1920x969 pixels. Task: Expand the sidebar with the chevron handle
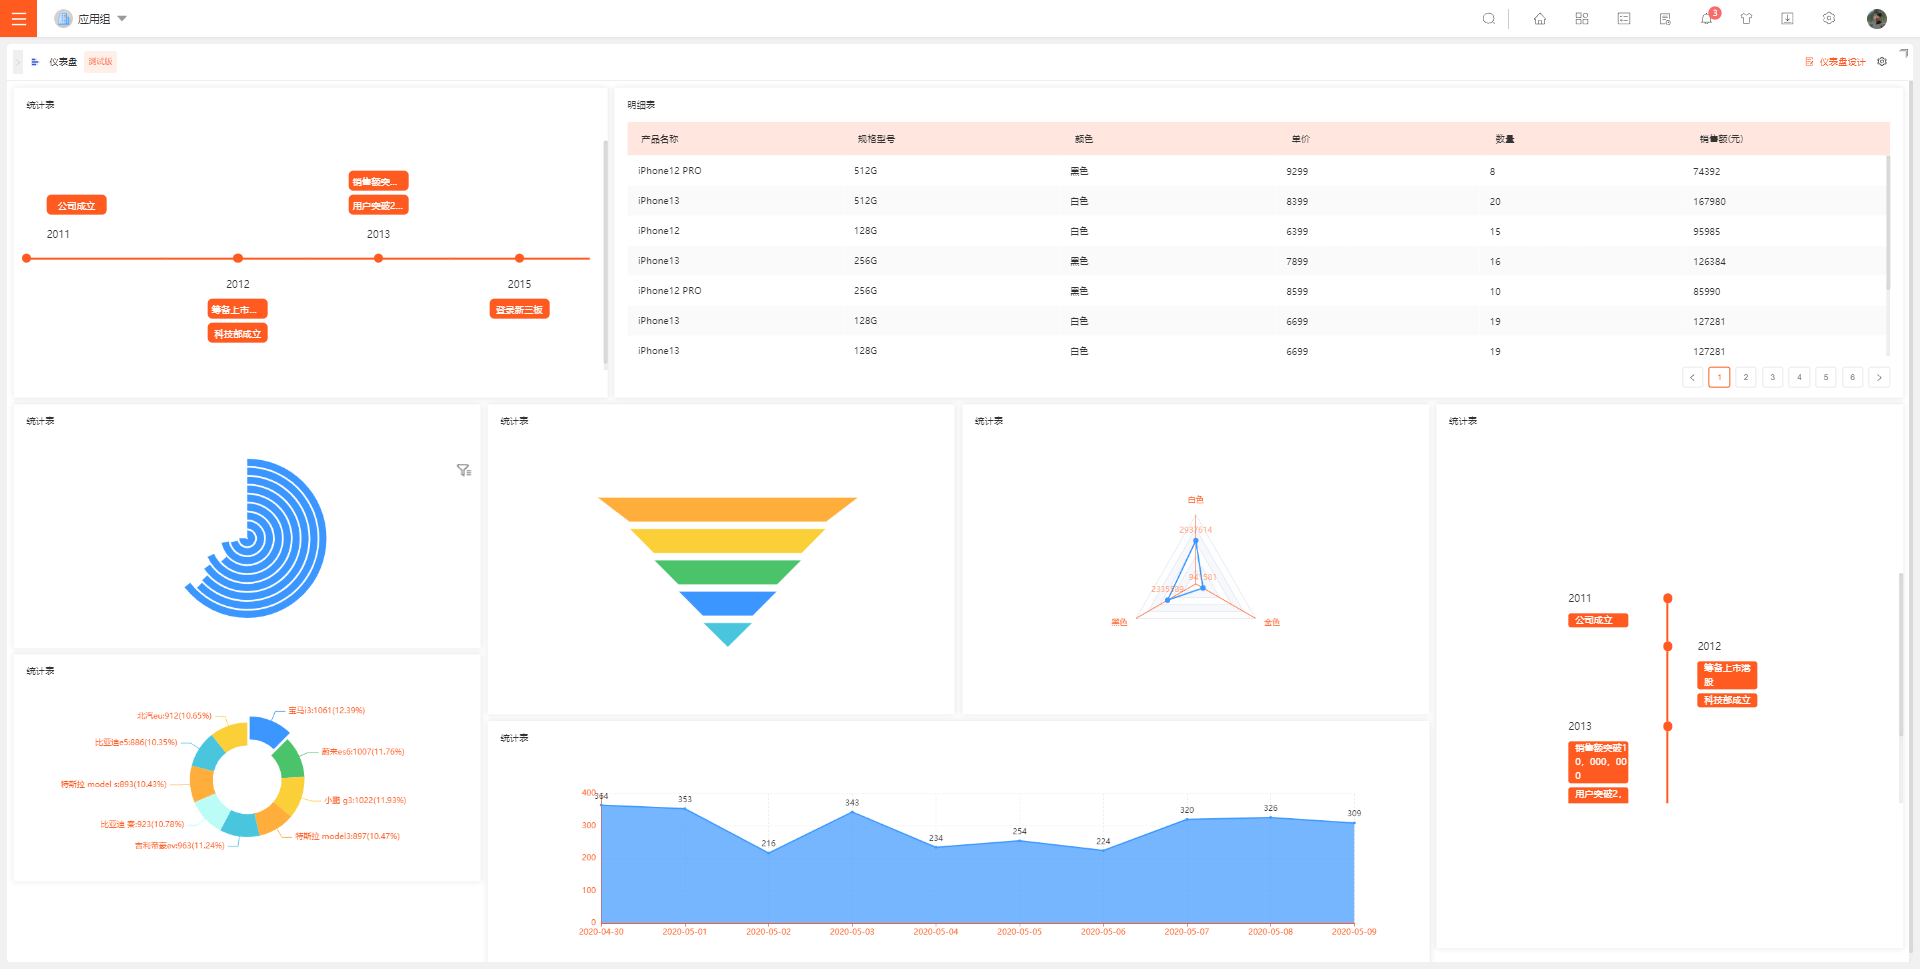click(18, 62)
